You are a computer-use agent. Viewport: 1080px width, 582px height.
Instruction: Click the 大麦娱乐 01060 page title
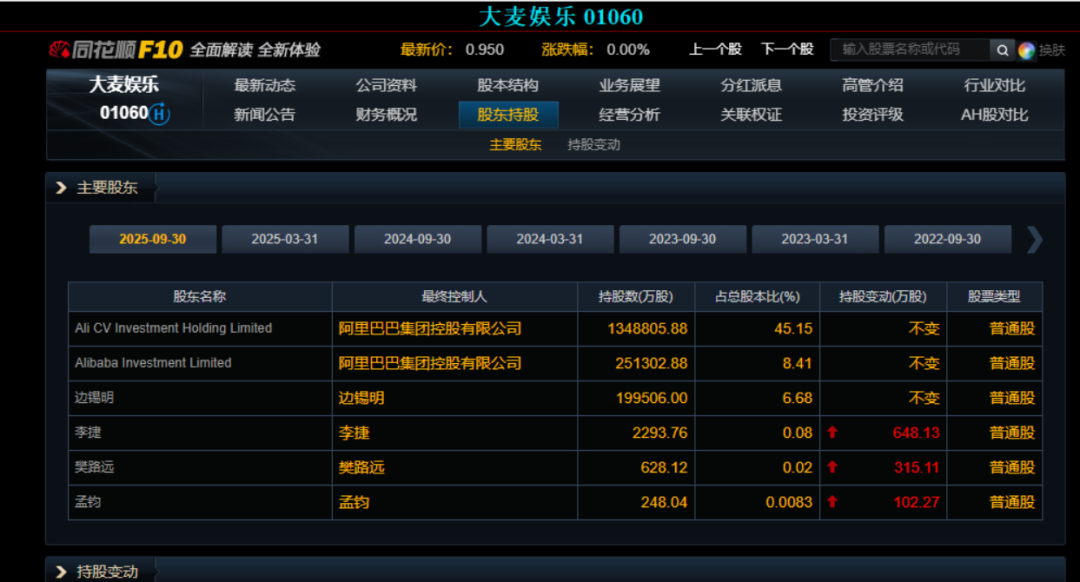point(561,16)
